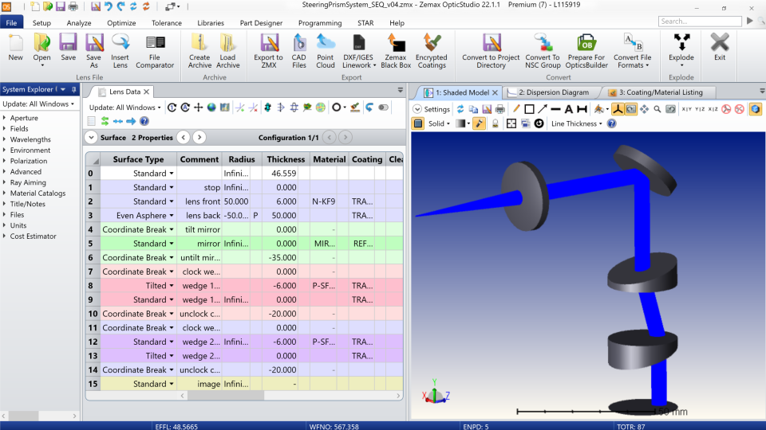
Task: Click the Open ribbon button
Action: tap(42, 50)
